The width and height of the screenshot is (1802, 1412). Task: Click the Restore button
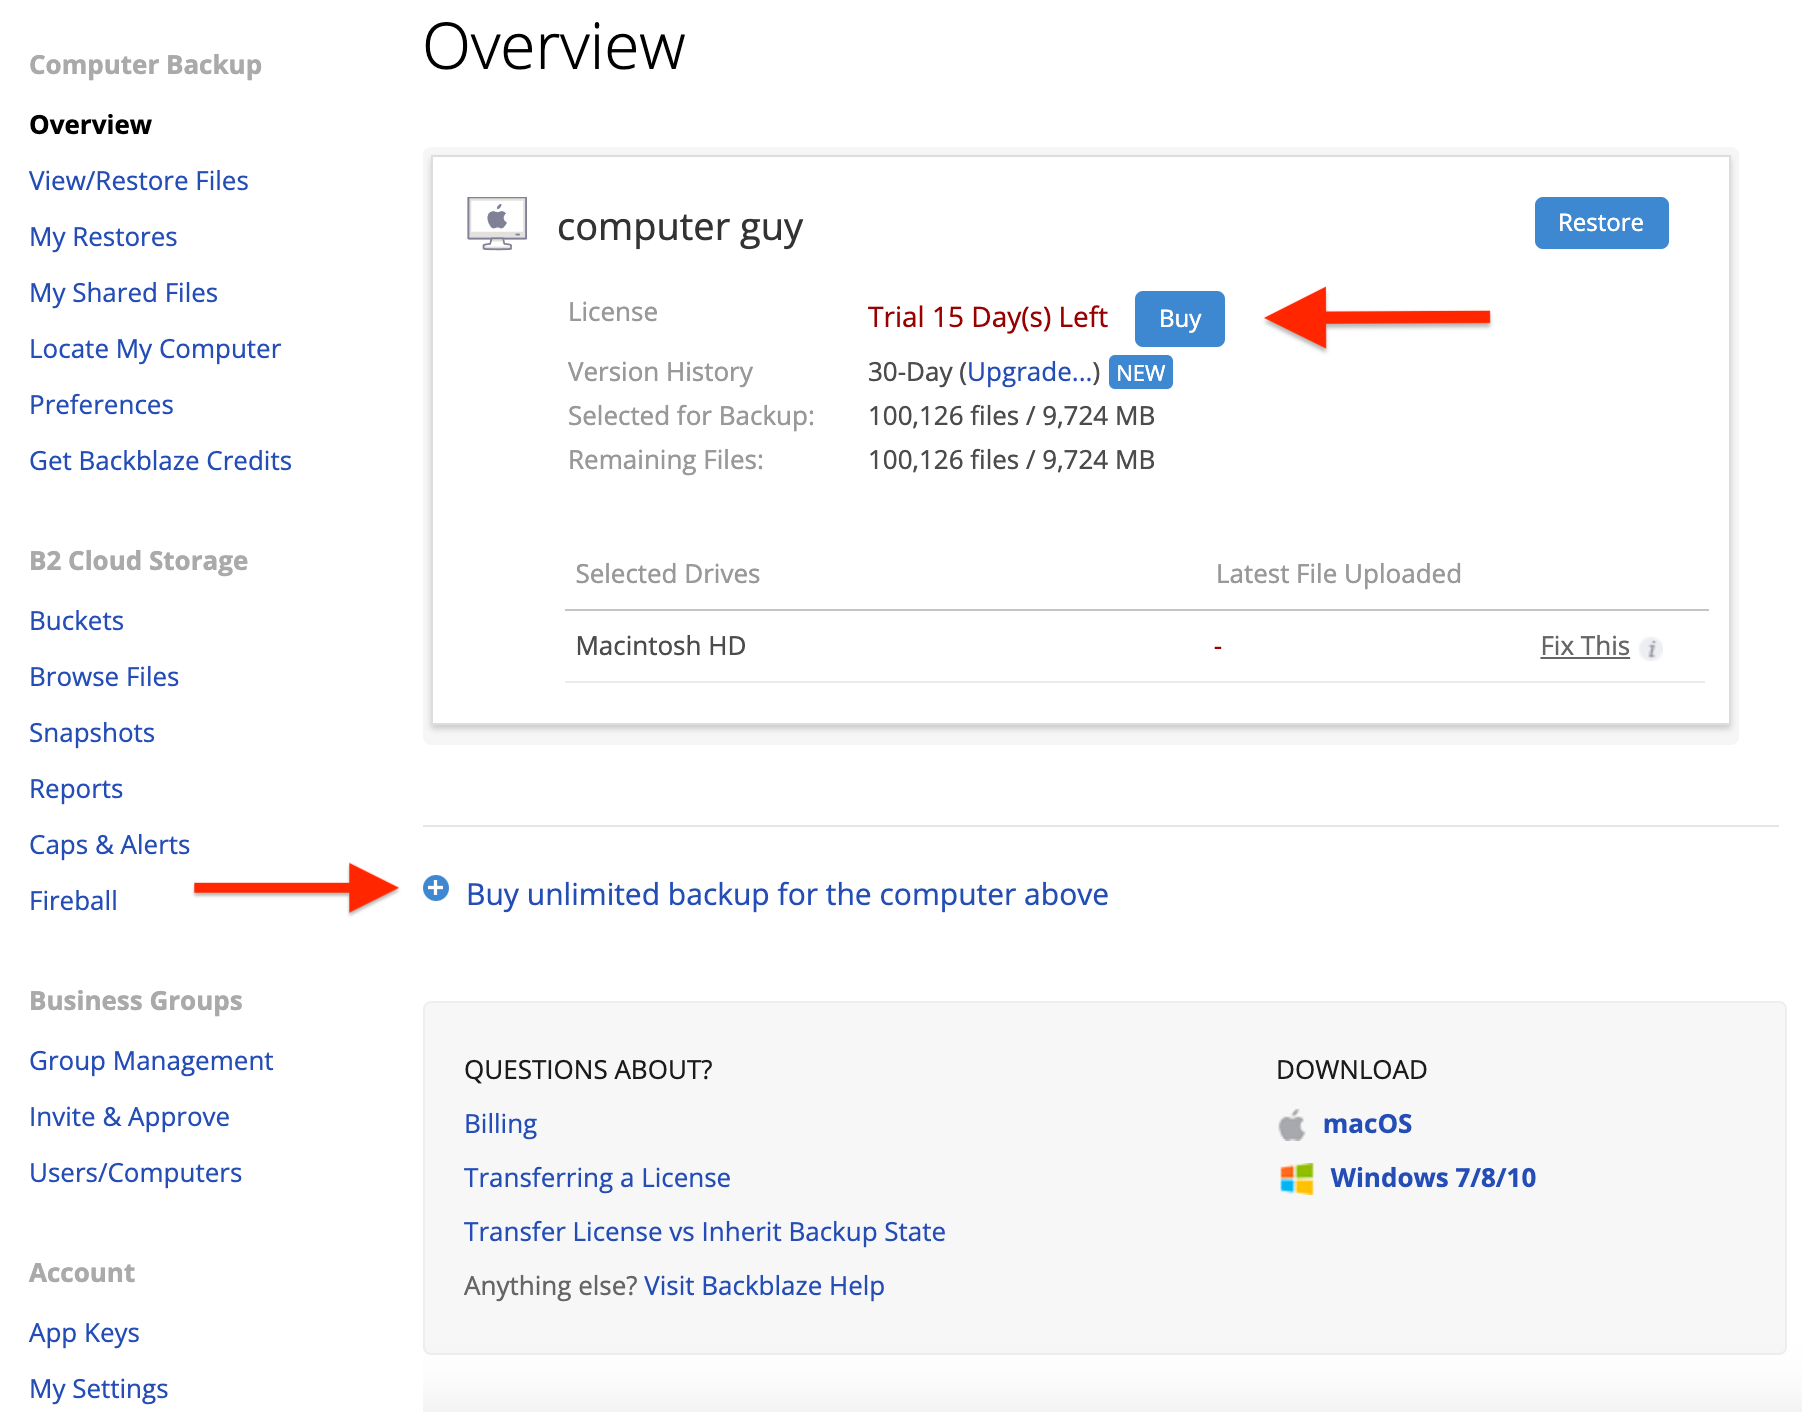pos(1601,223)
